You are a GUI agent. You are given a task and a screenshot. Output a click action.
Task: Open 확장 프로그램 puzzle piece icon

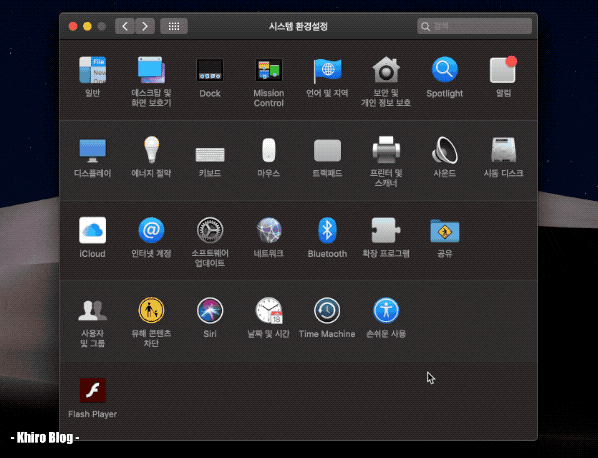pos(386,230)
